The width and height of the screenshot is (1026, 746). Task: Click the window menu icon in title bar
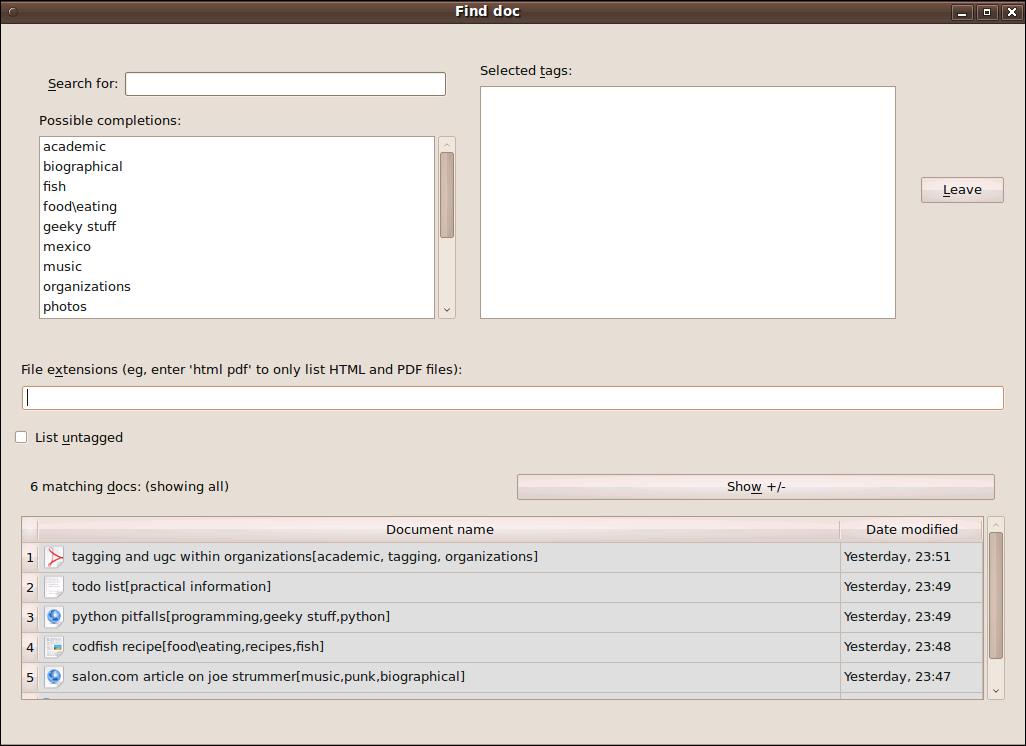[12, 12]
